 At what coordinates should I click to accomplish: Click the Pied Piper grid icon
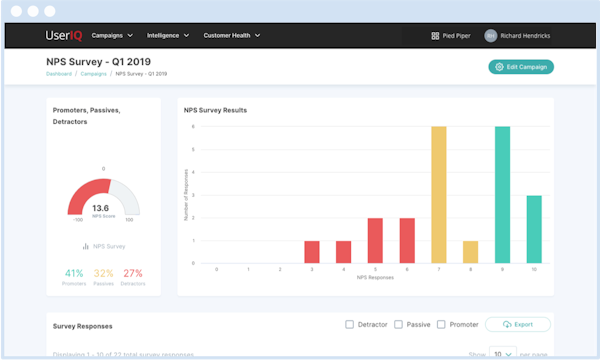click(435, 36)
